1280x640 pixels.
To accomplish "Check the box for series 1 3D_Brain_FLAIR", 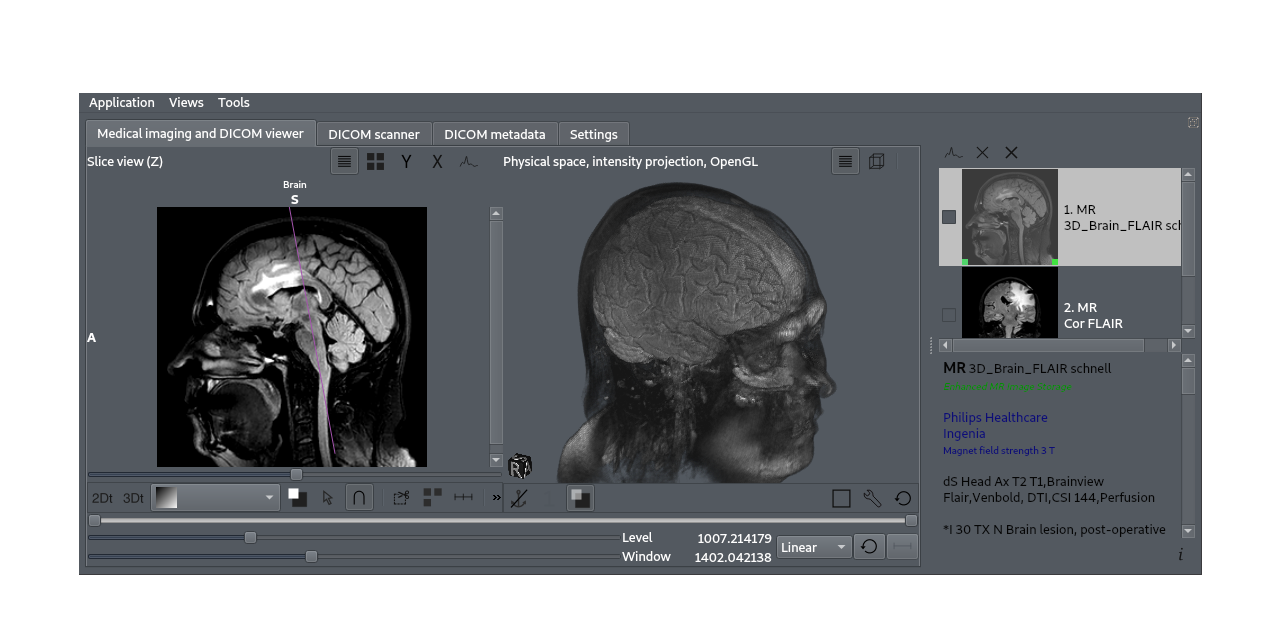I will pos(949,217).
